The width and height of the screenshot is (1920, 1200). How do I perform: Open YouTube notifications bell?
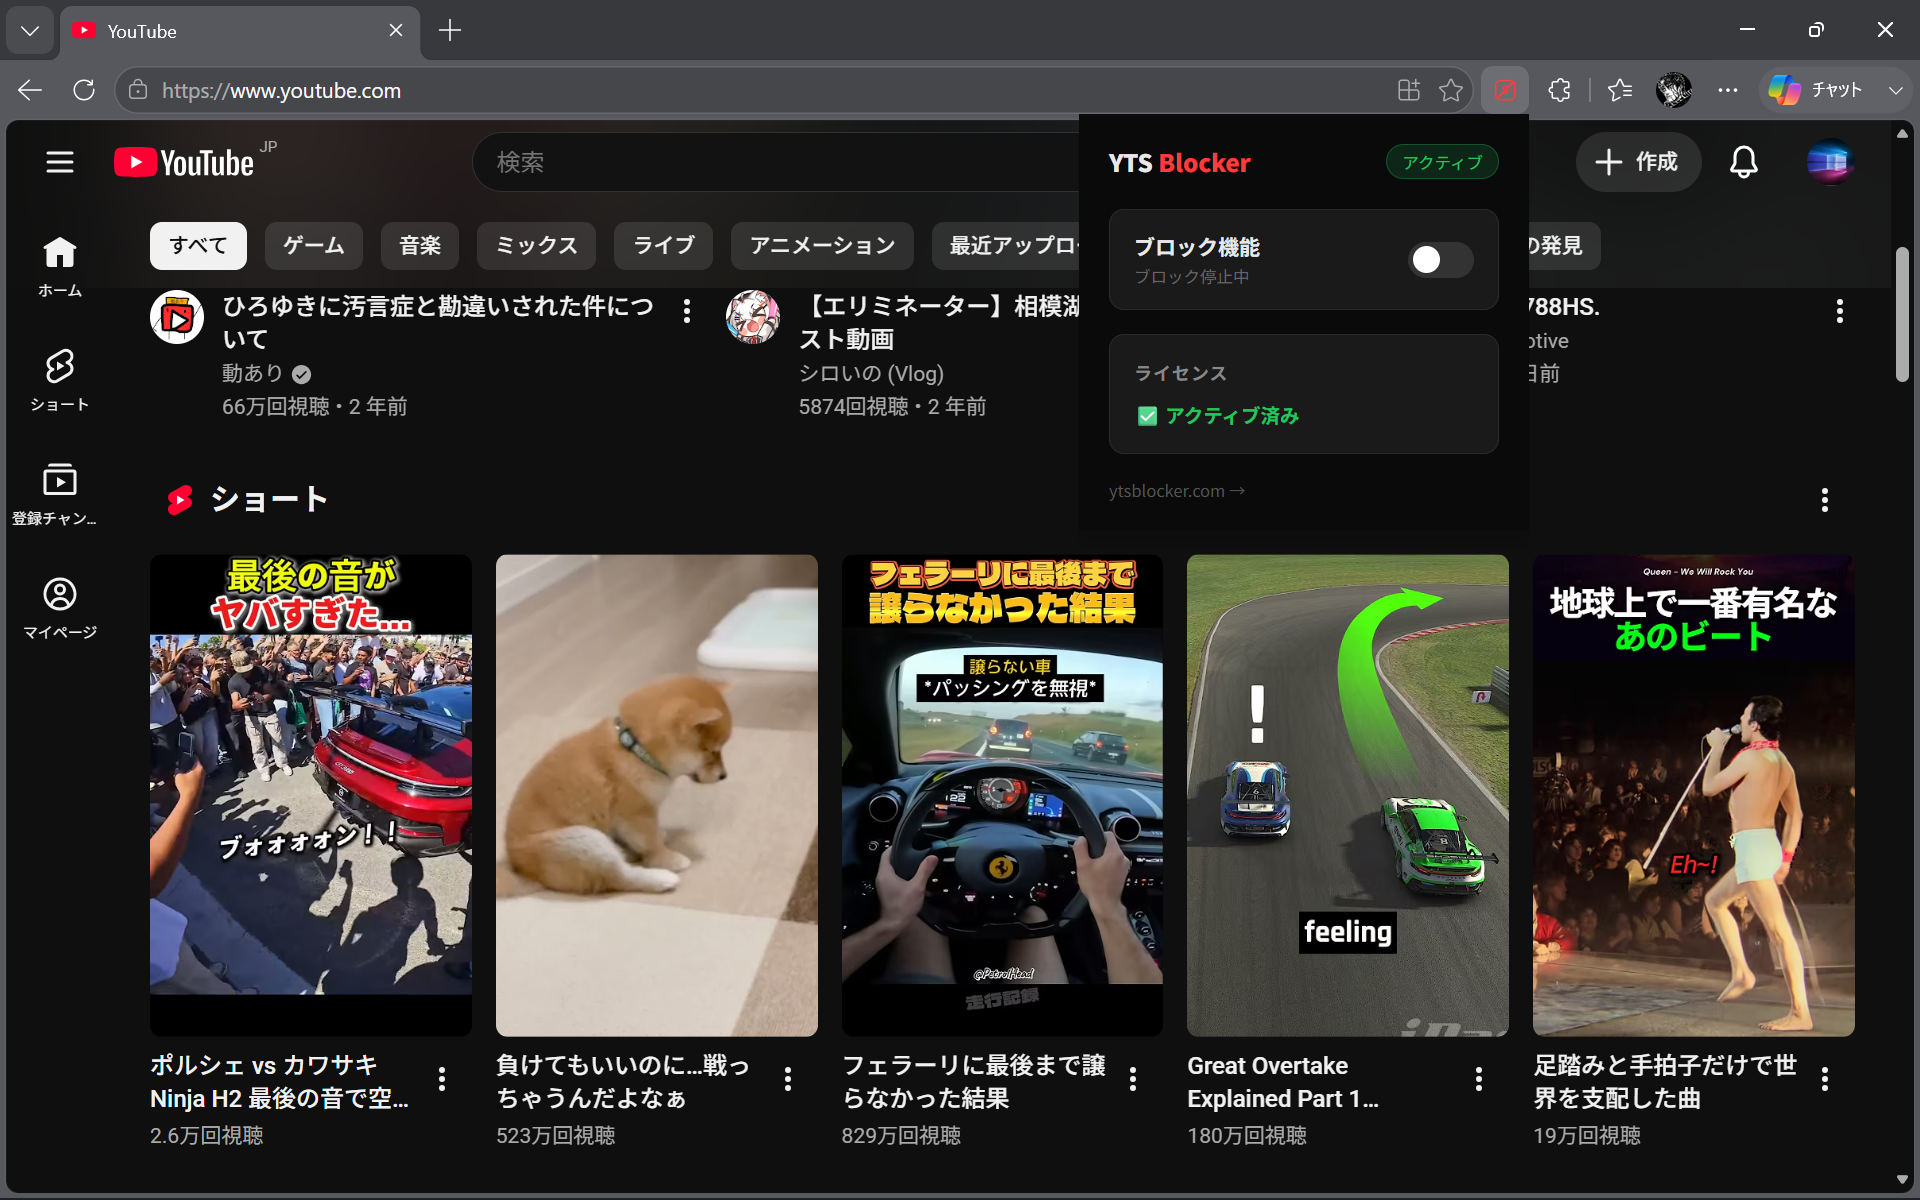click(1744, 162)
